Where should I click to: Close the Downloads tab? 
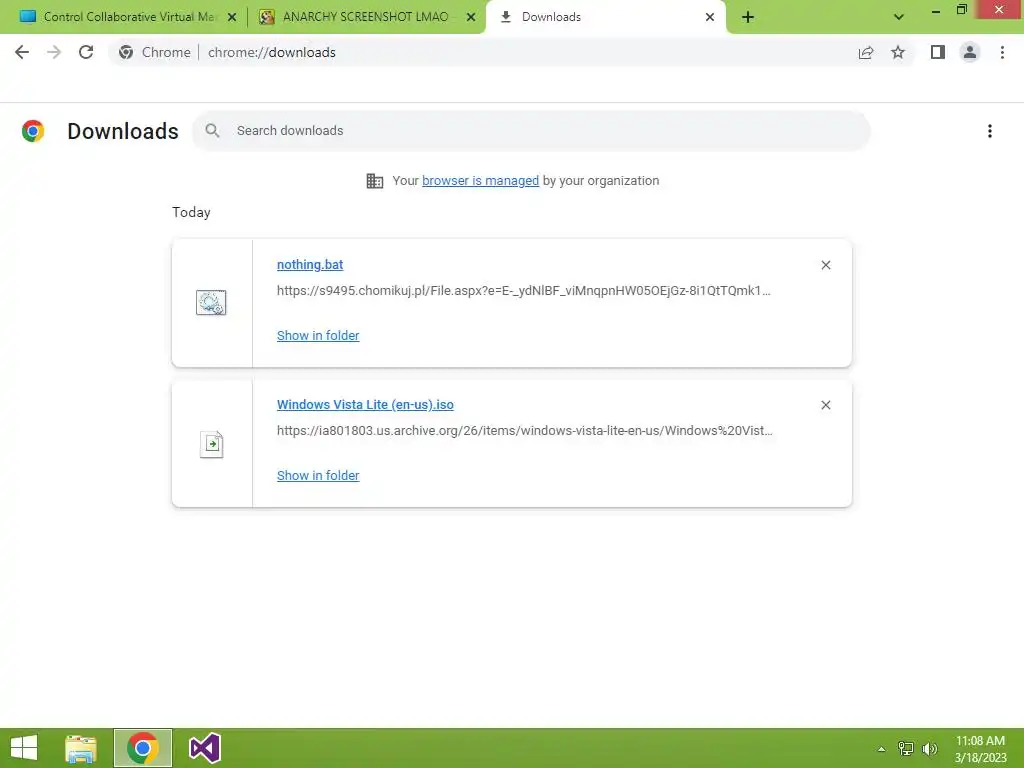click(x=710, y=17)
